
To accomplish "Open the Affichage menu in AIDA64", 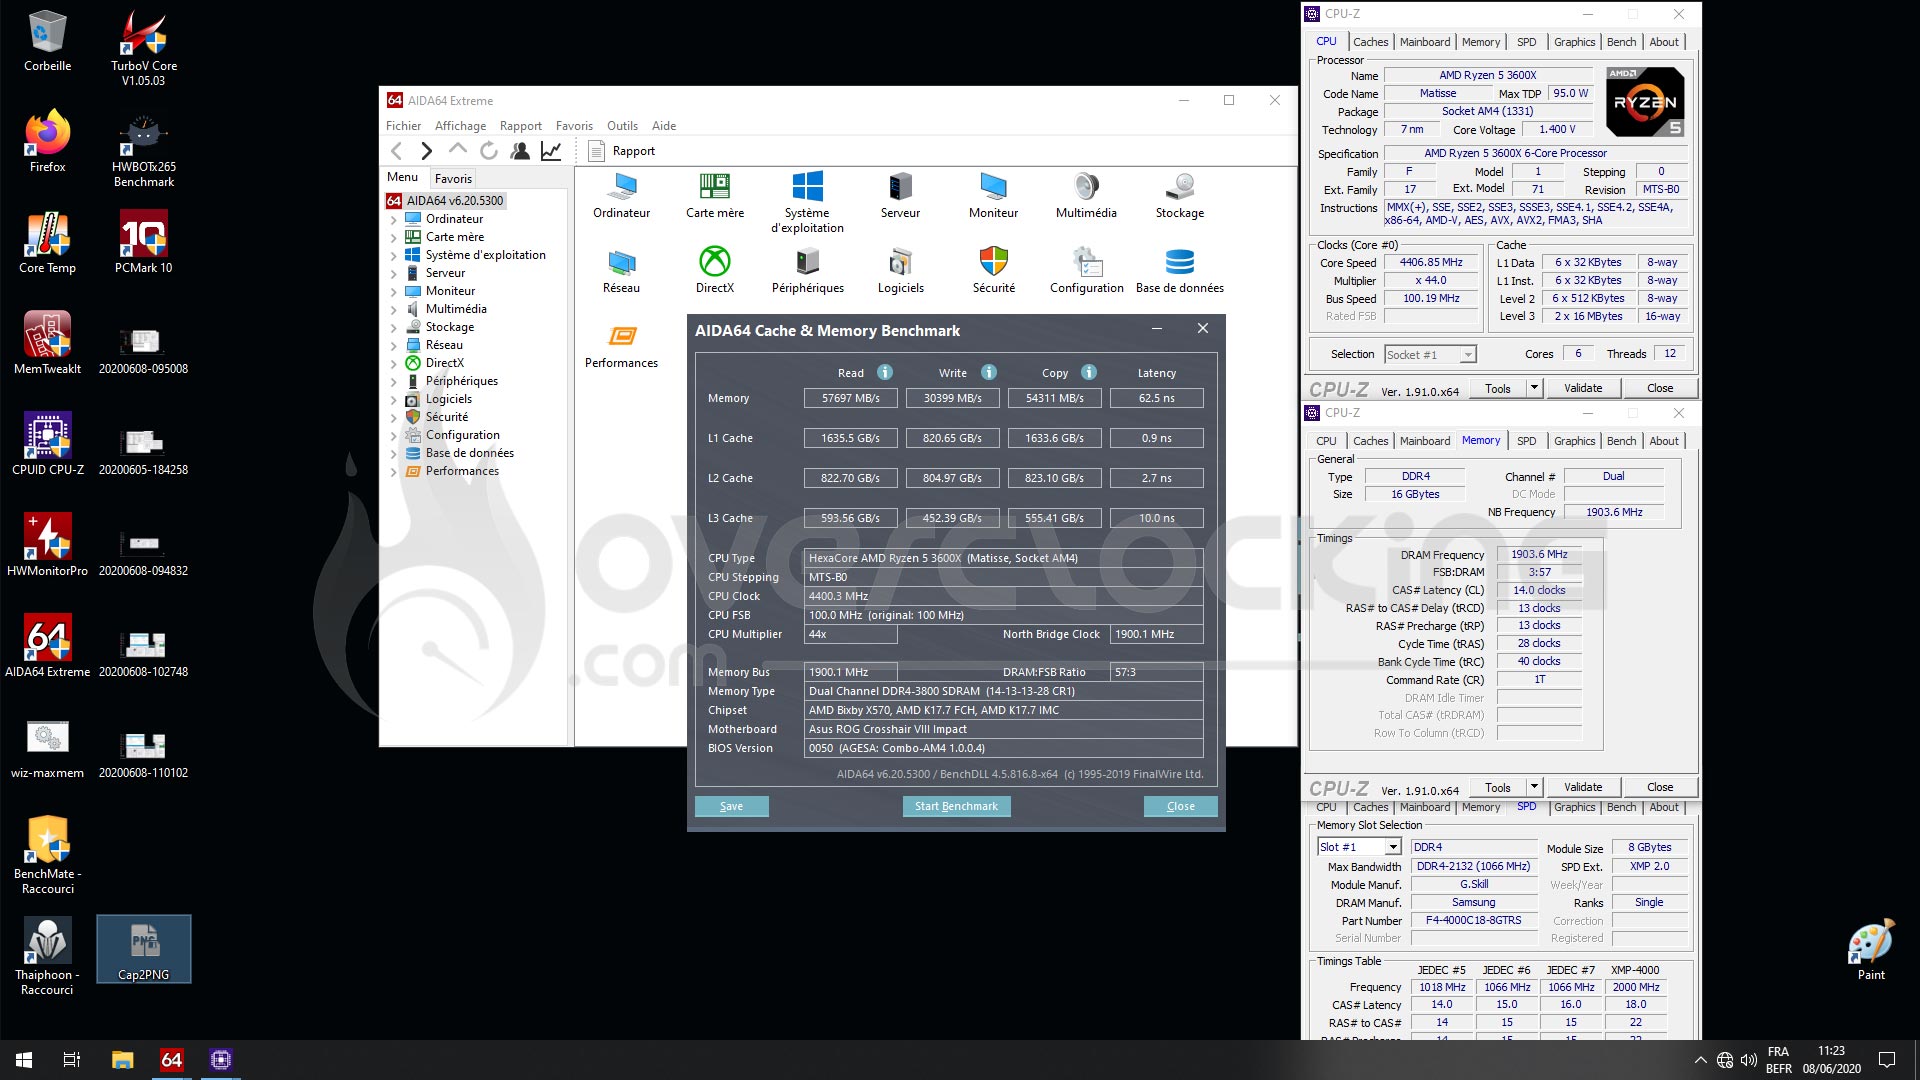I will point(460,126).
